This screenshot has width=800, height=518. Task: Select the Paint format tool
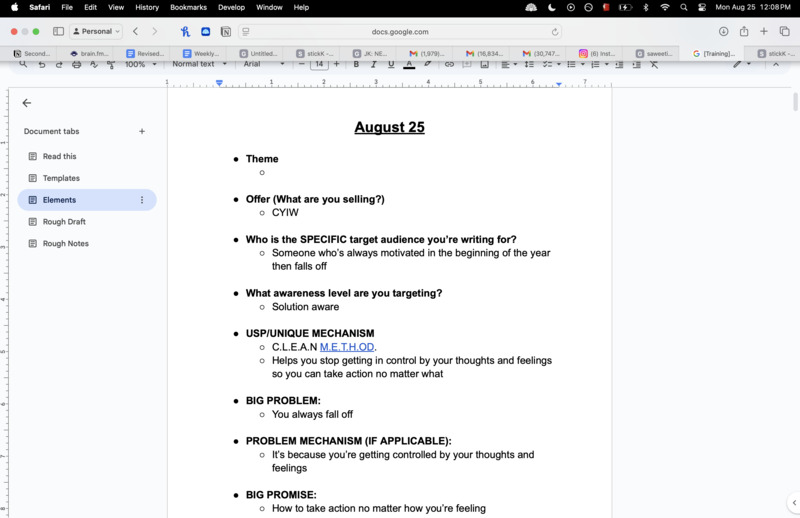(x=111, y=64)
